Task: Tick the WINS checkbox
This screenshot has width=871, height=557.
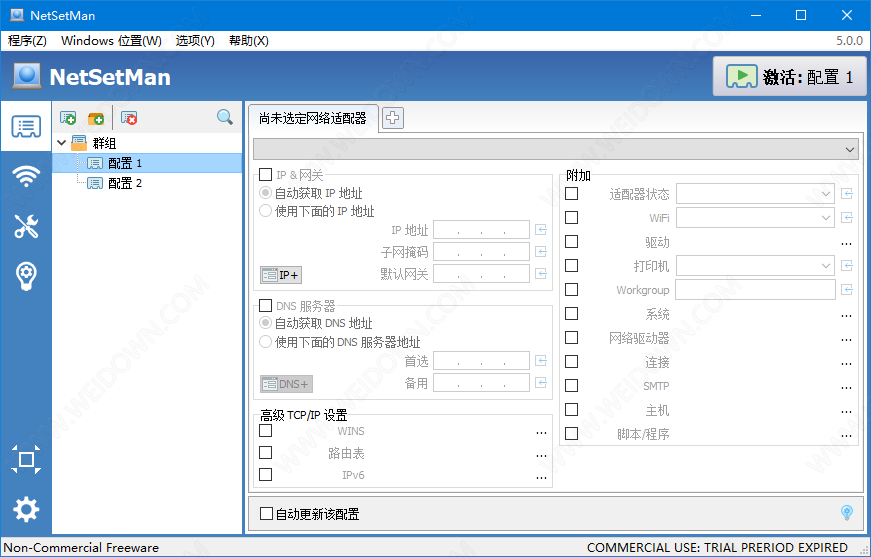Action: tap(266, 430)
